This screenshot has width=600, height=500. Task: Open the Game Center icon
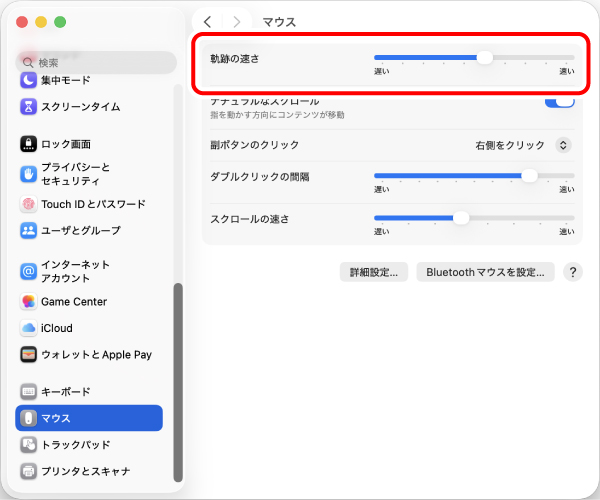pos(28,301)
